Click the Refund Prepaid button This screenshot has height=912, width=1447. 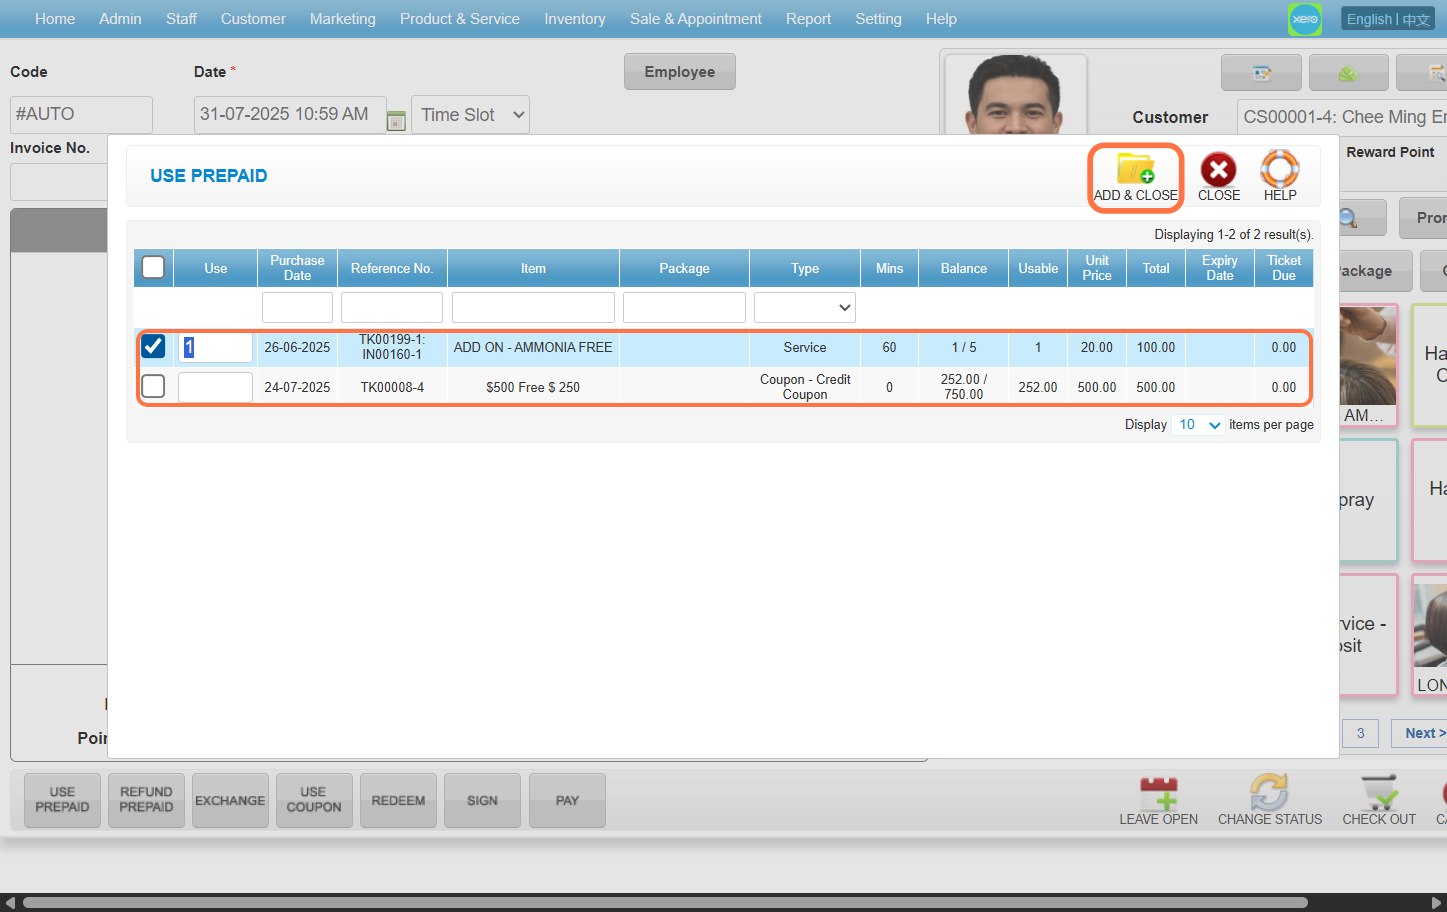click(x=146, y=800)
